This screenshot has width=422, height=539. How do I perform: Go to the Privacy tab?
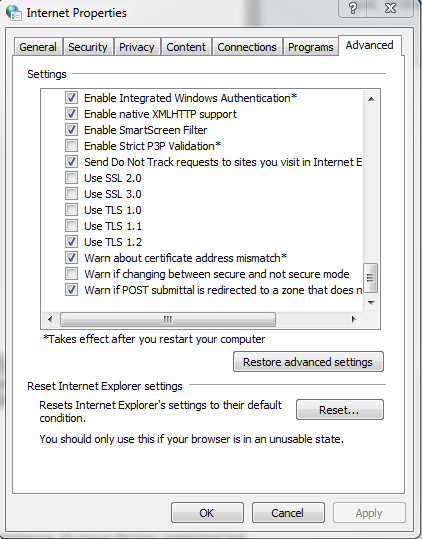tap(136, 47)
